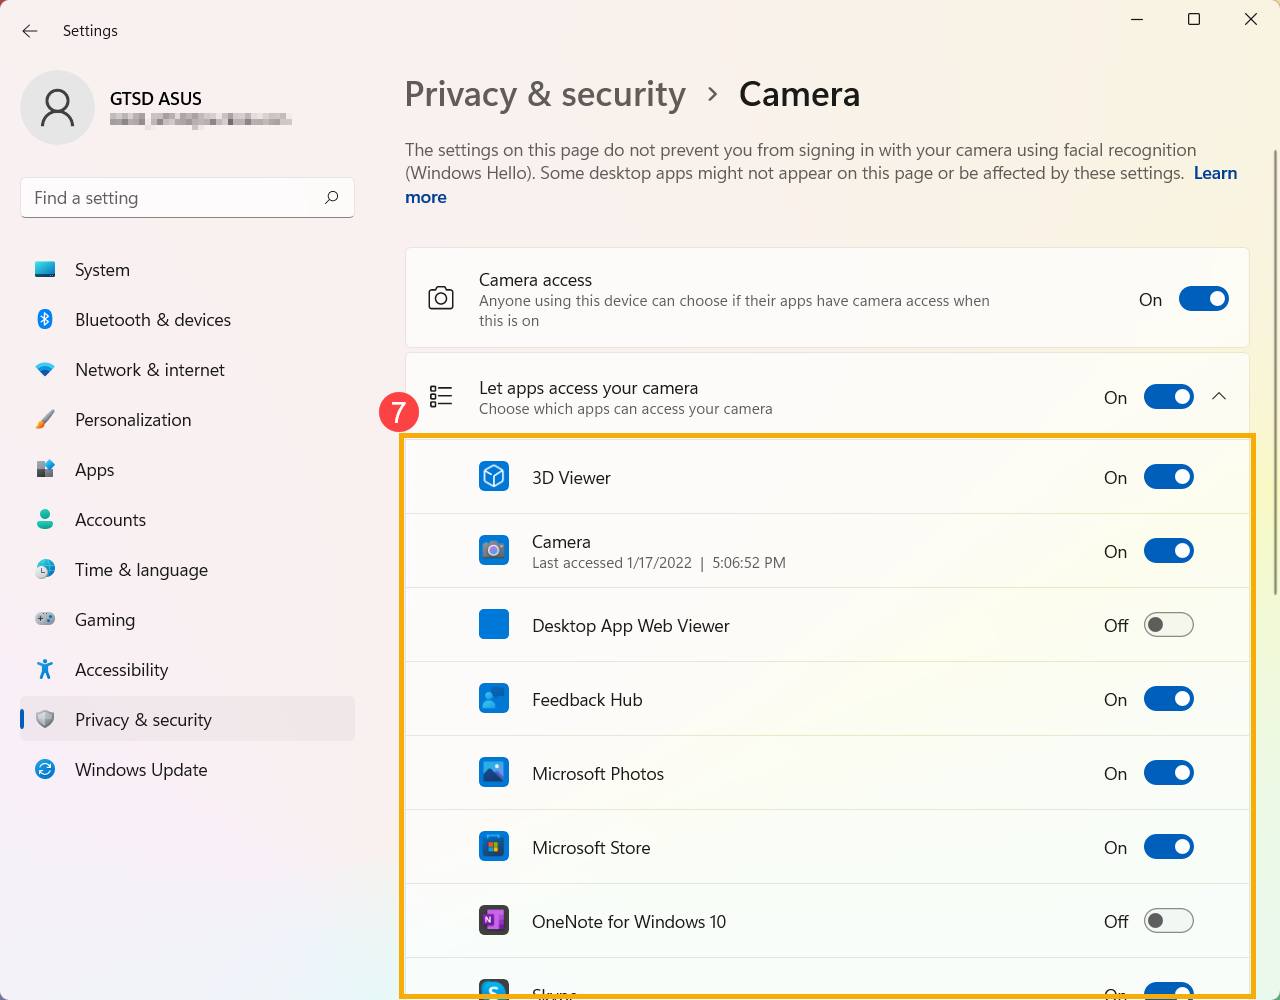The image size is (1280, 1000).
Task: Click the list icon beside Let apps access
Action: pyautogui.click(x=441, y=397)
